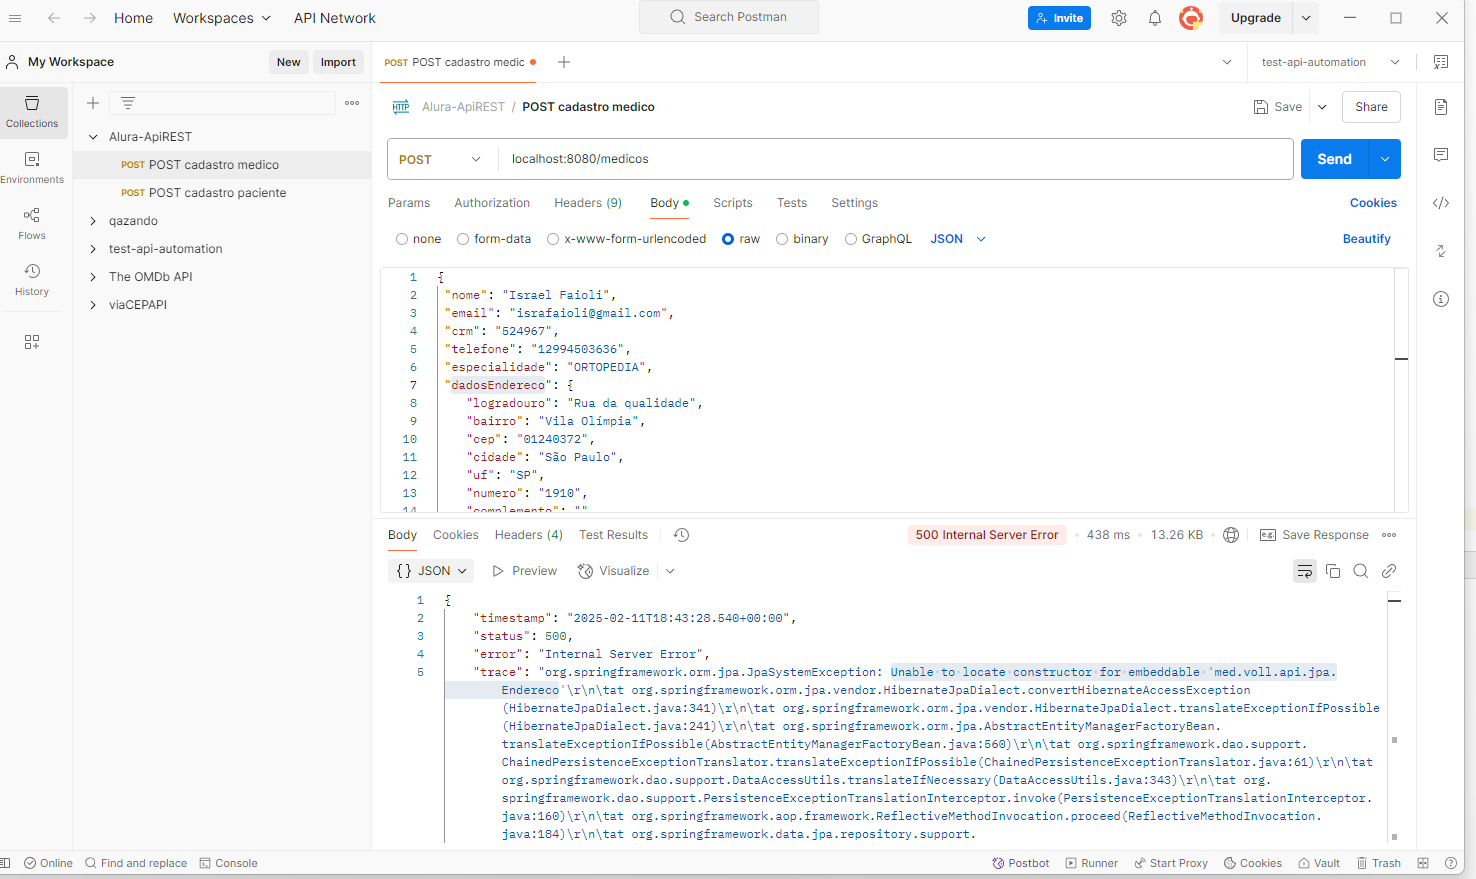The width and height of the screenshot is (1476, 879).
Task: Switch to the Scripts tab
Action: (733, 203)
